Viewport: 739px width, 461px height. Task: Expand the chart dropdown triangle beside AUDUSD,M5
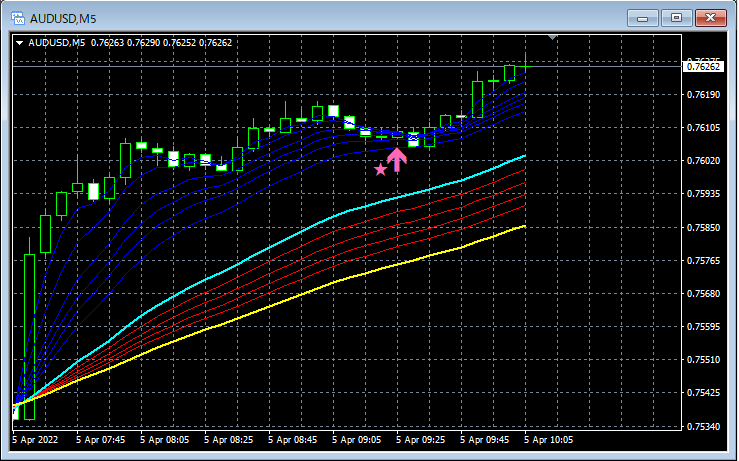click(x=19, y=43)
